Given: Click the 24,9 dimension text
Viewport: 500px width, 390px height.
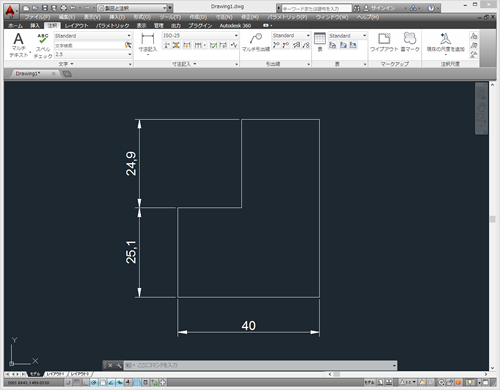Looking at the screenshot, I should click(x=131, y=163).
